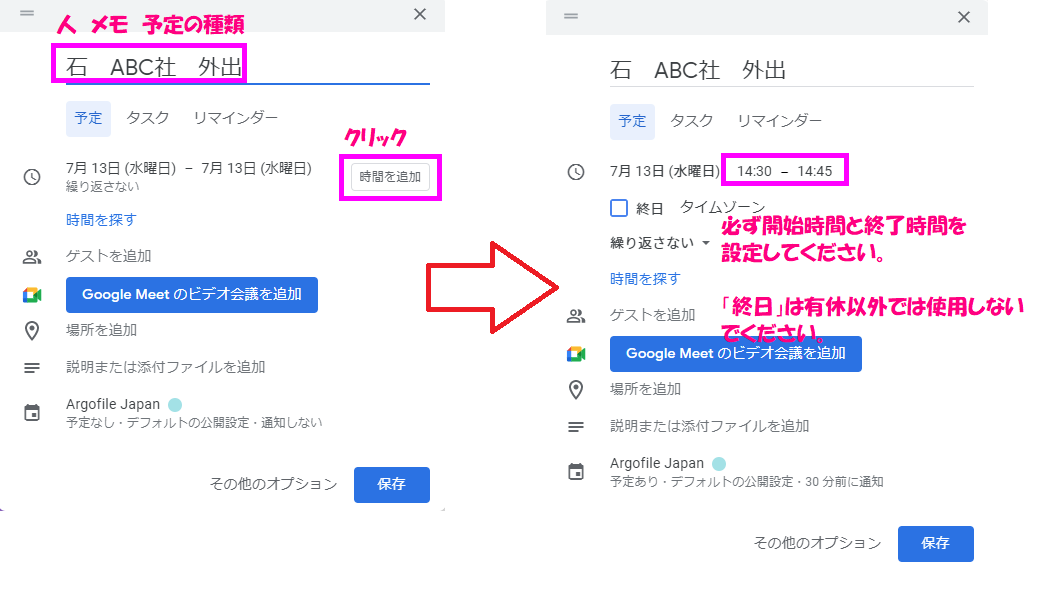Click the drag handle atop right dialog
1045x596 pixels.
[x=571, y=16]
